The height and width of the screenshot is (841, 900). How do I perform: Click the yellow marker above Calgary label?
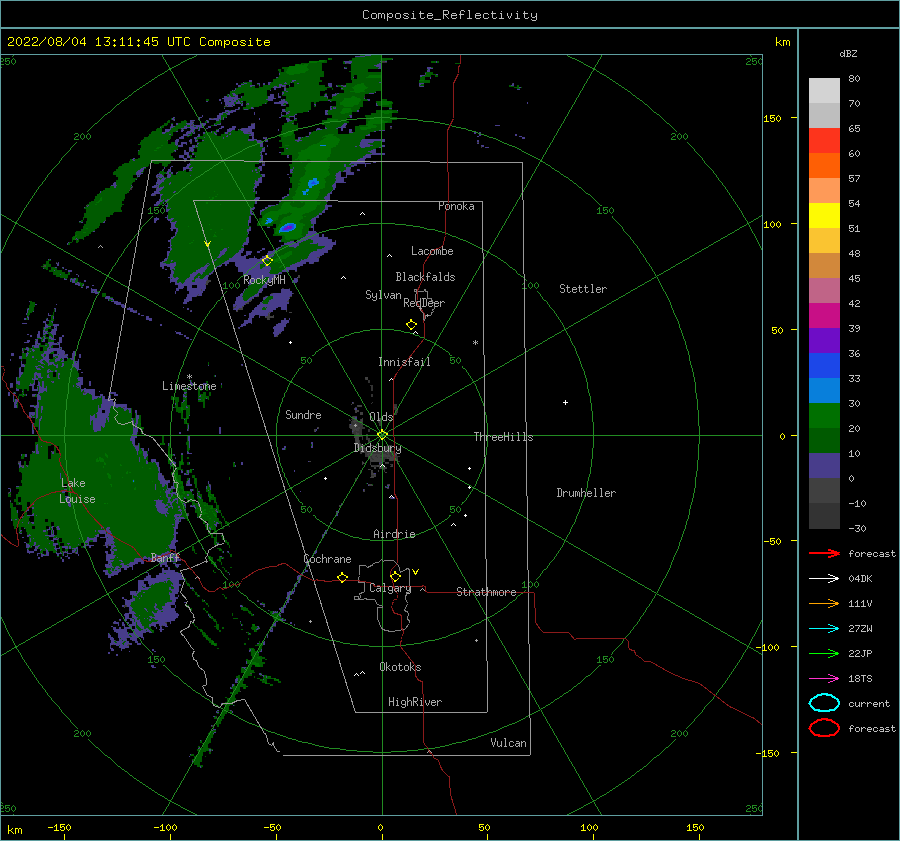[x=395, y=576]
